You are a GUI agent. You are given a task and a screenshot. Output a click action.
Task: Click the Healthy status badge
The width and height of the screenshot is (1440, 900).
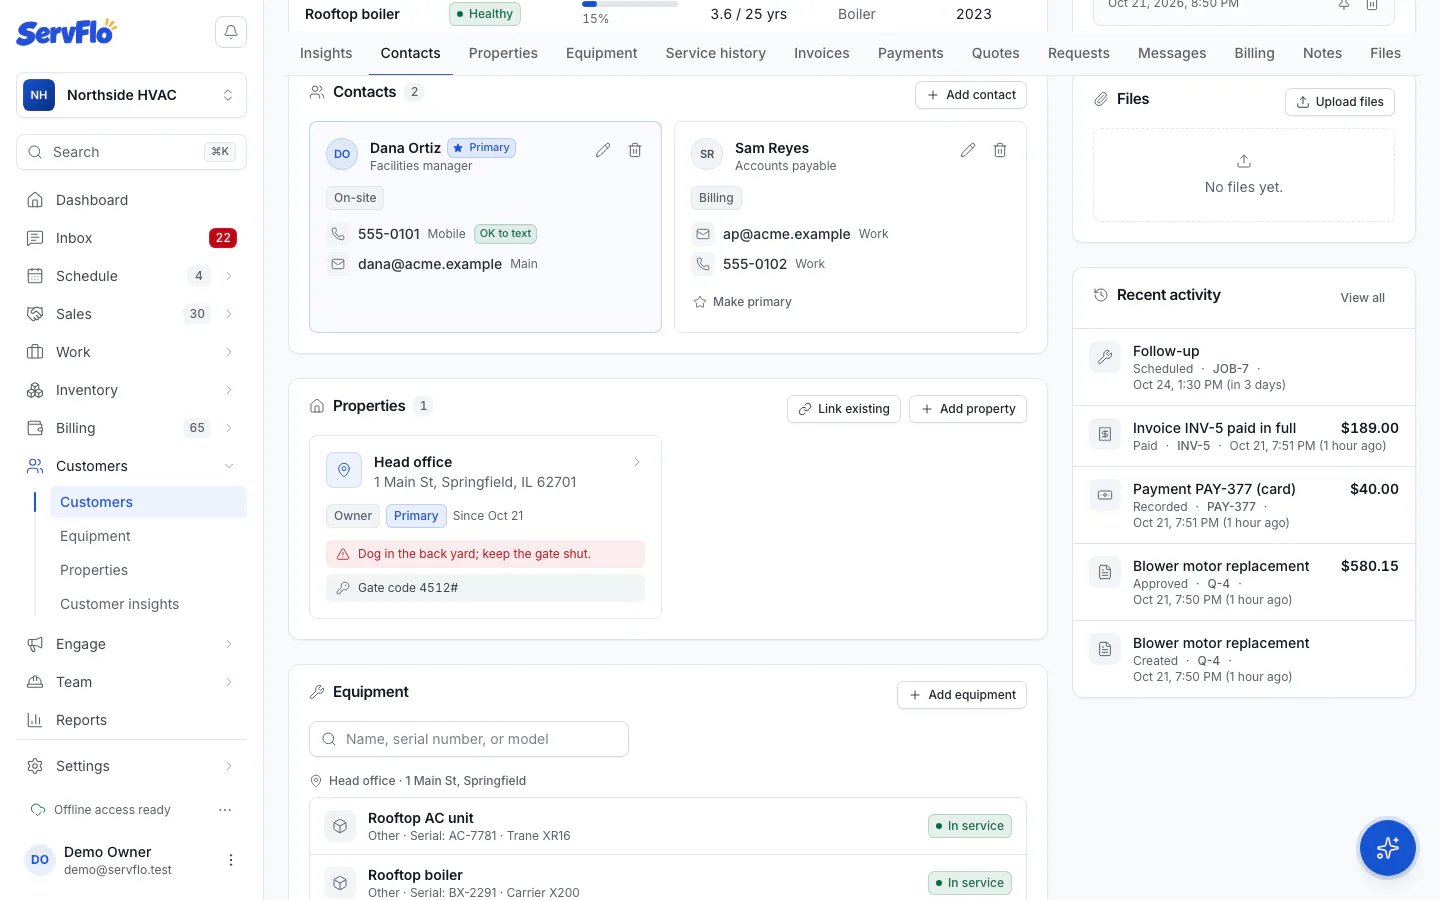[485, 14]
